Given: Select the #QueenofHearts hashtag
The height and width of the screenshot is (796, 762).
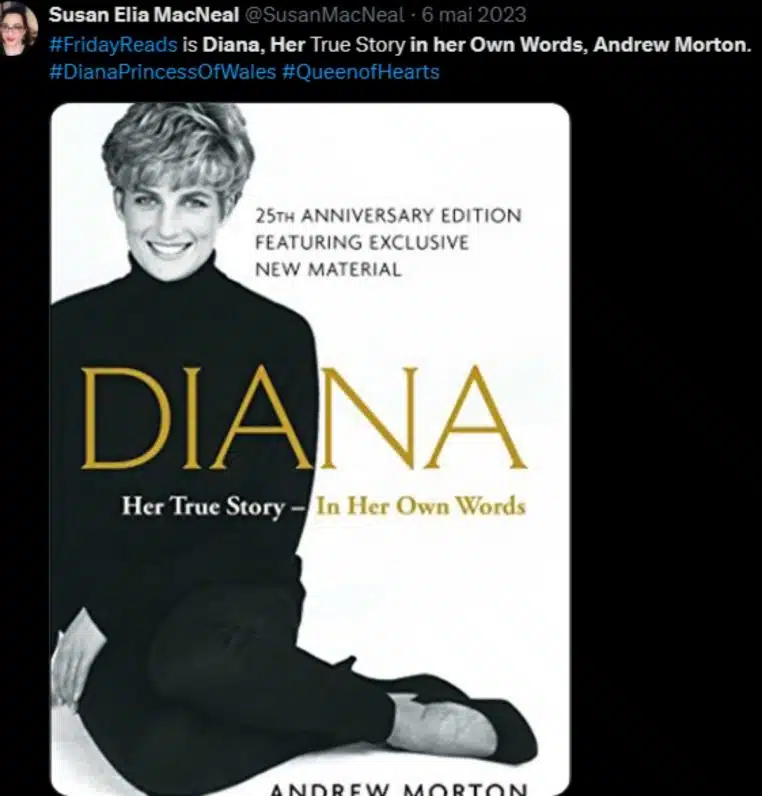Looking at the screenshot, I should point(360,72).
